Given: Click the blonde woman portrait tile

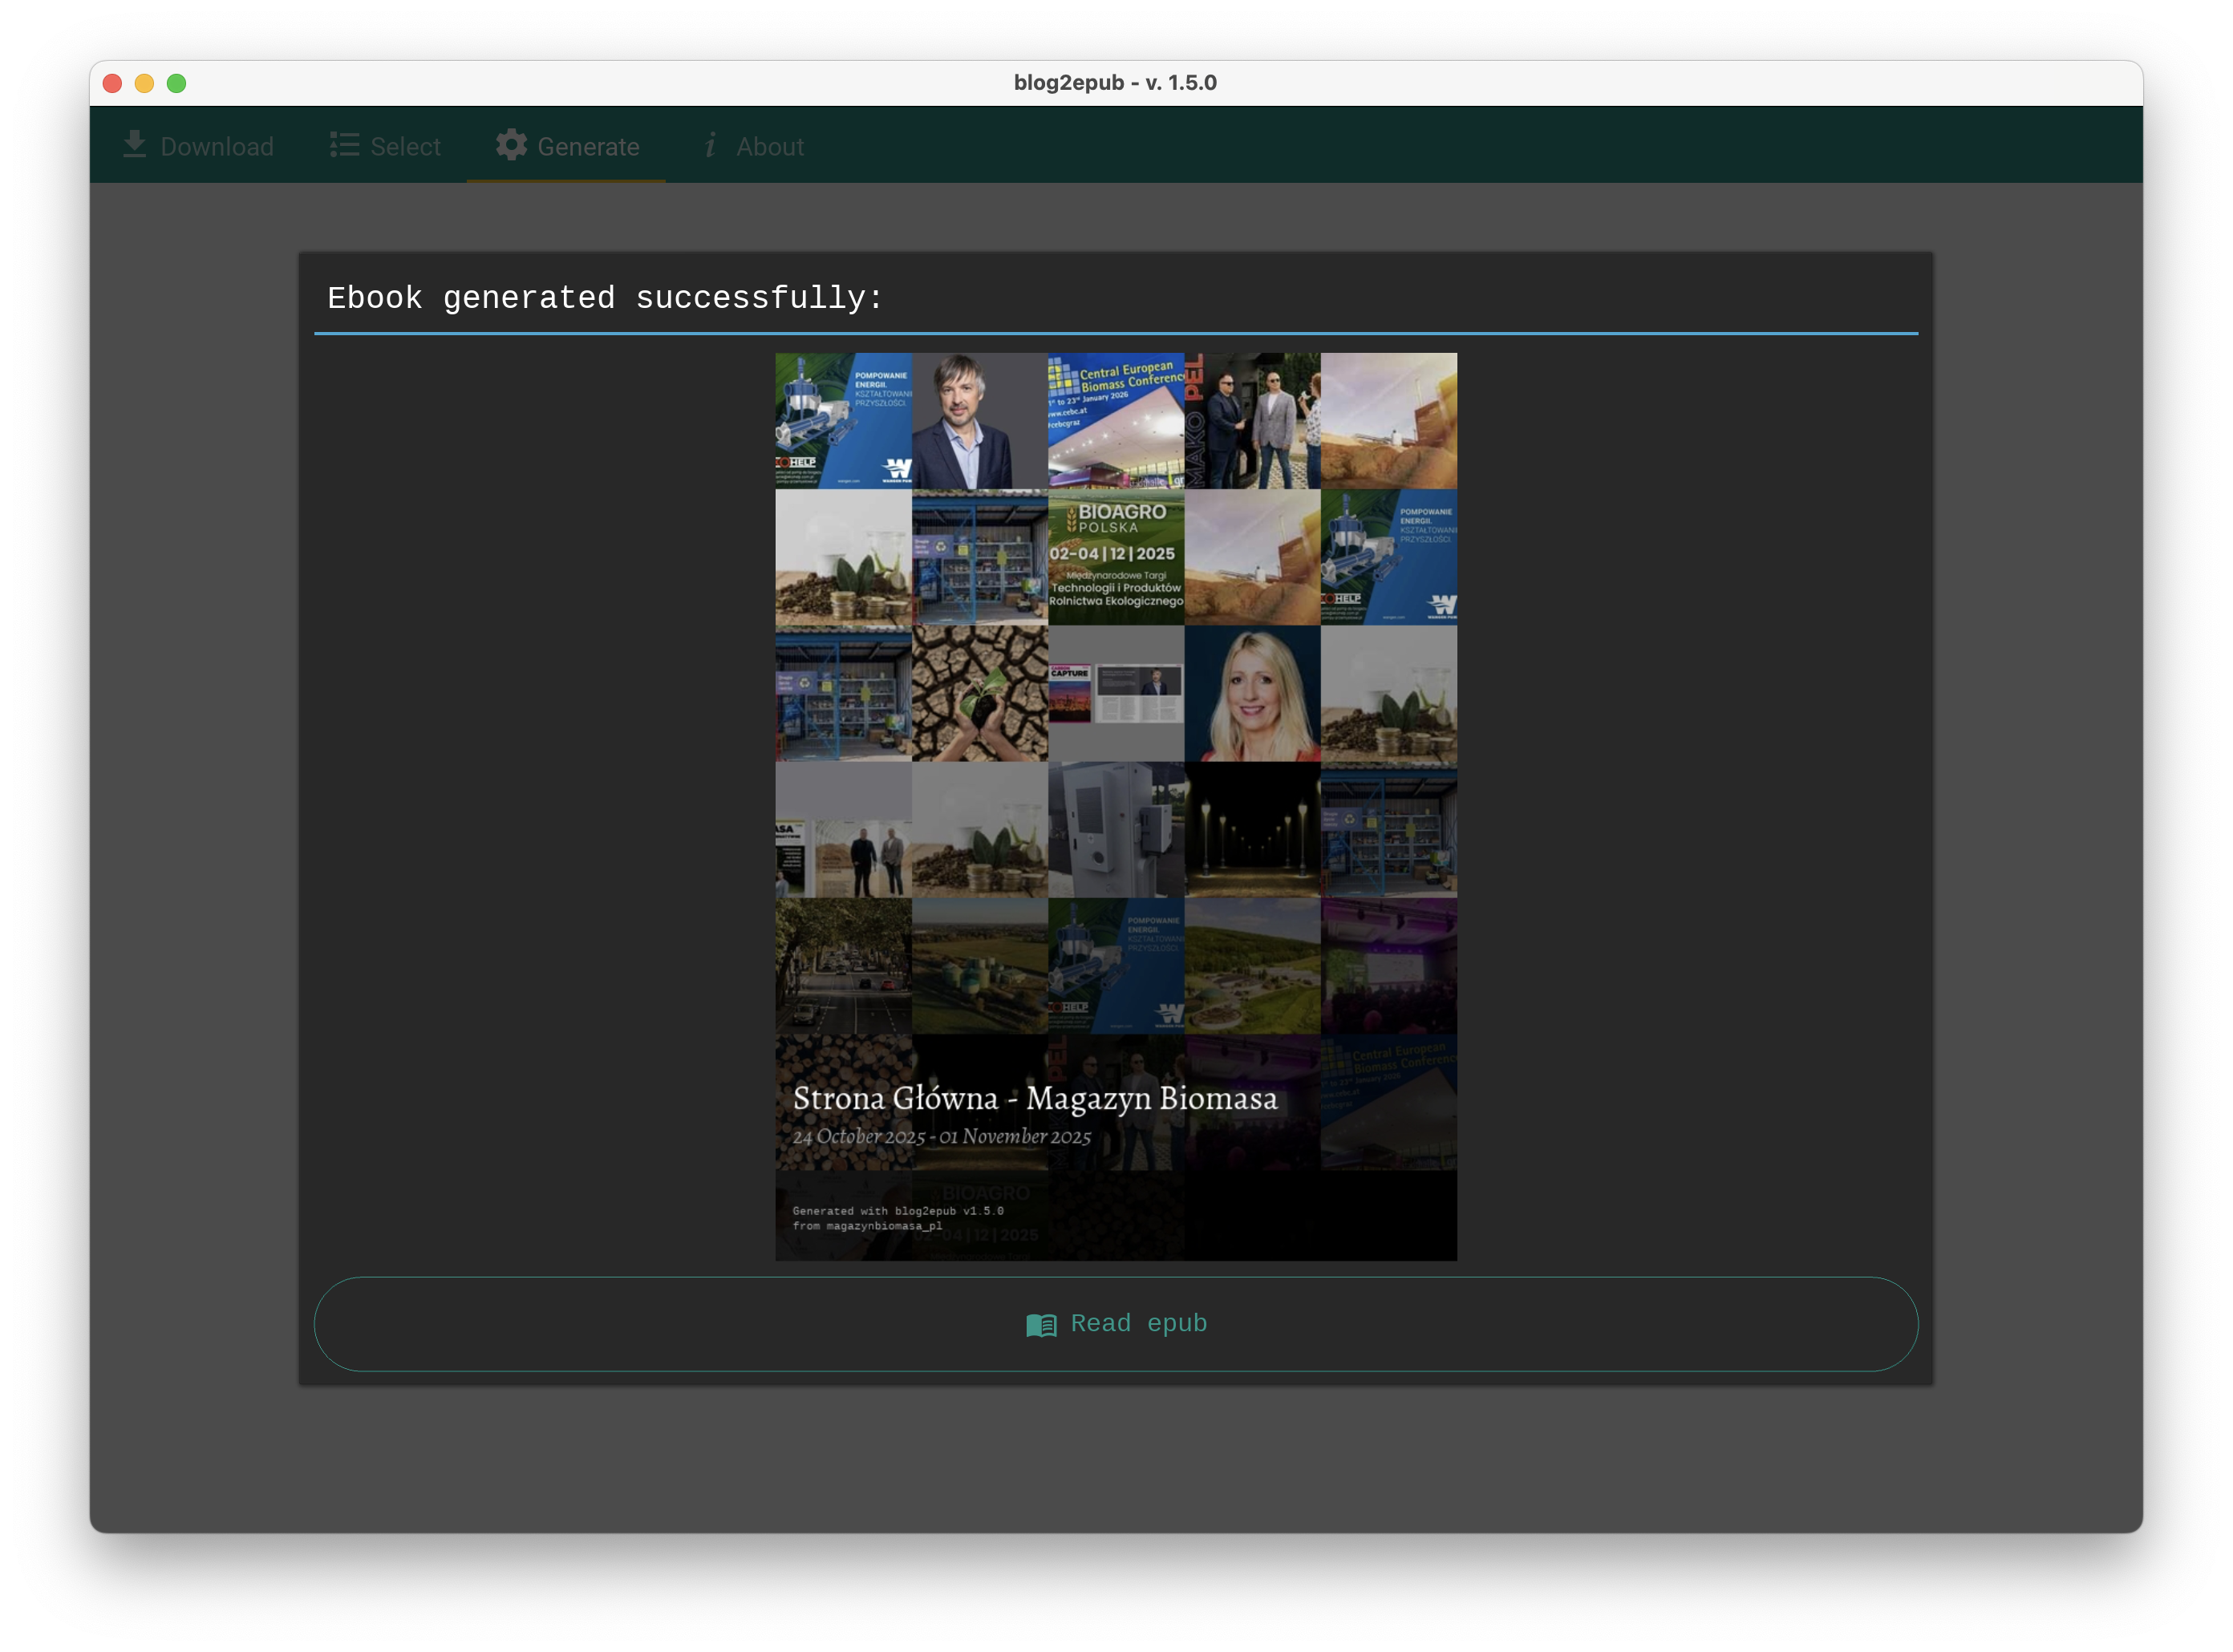Looking at the screenshot, I should coord(1253,694).
